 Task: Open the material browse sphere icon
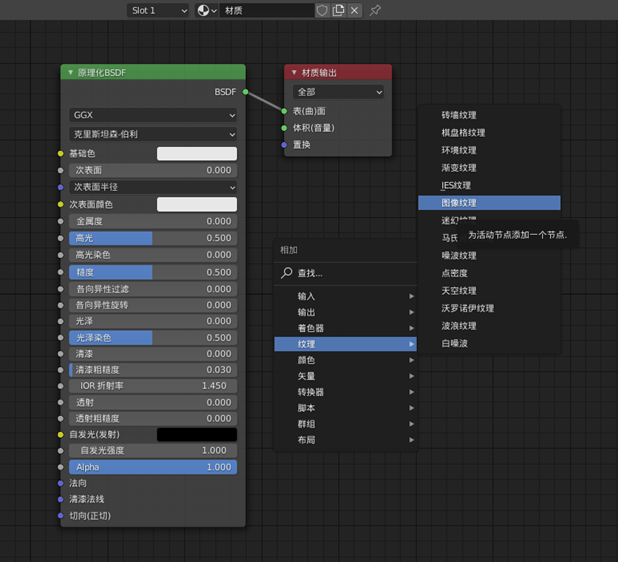pyautogui.click(x=207, y=11)
